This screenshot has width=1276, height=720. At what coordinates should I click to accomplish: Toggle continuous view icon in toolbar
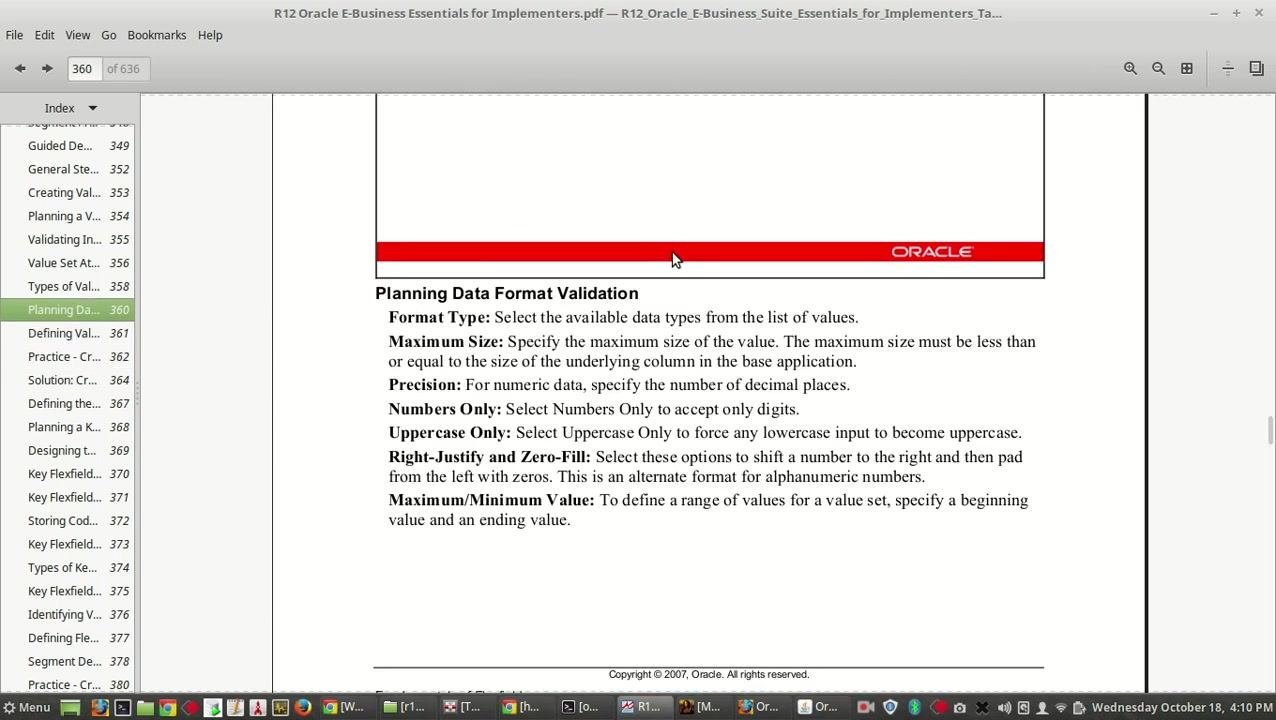[x=1228, y=69]
